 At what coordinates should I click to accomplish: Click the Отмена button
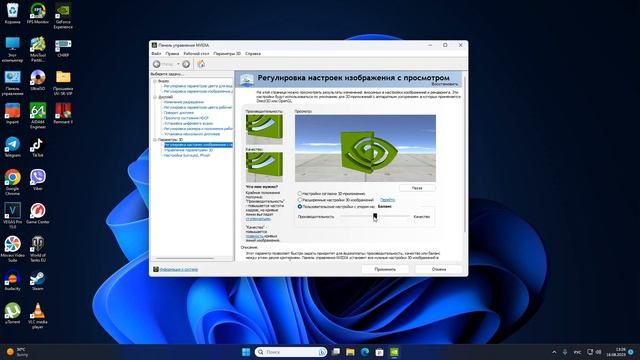(439, 269)
